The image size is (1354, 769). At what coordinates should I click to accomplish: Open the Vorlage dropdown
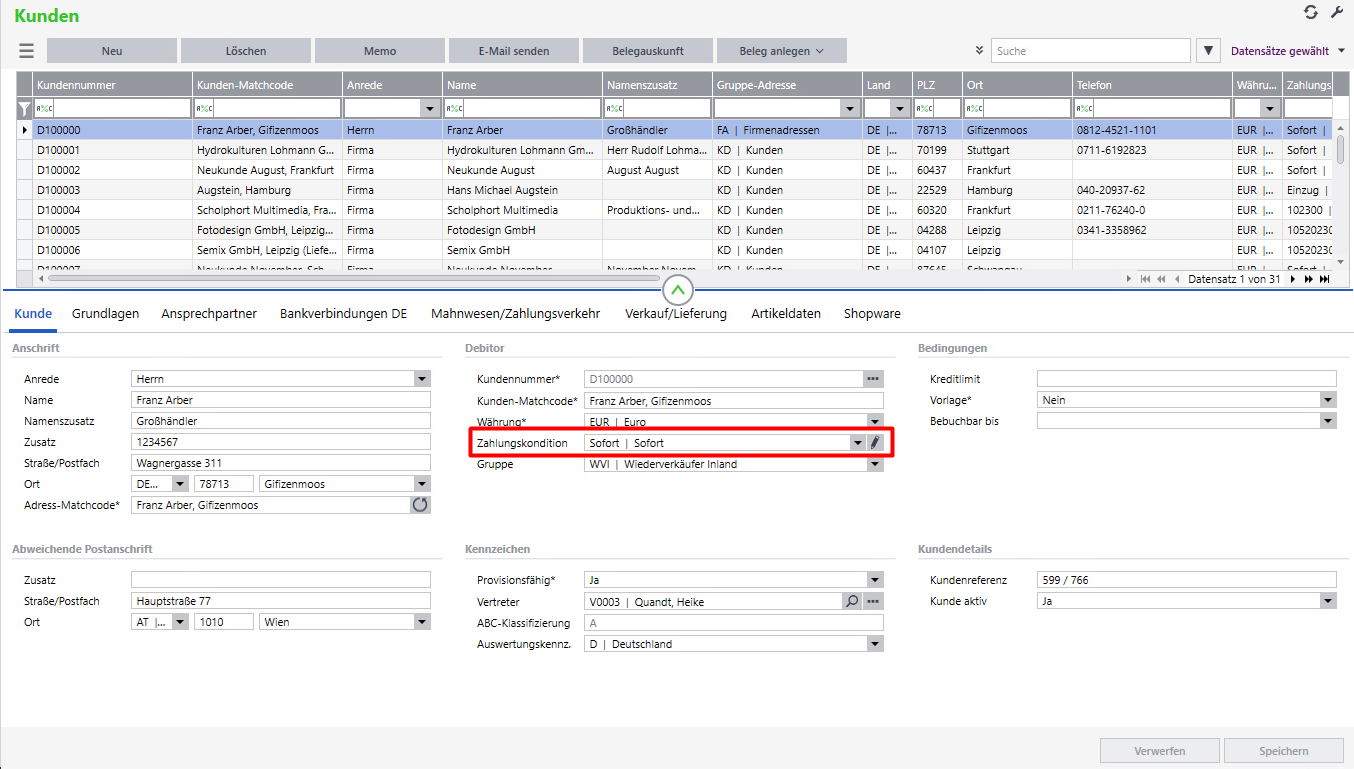pos(1328,400)
